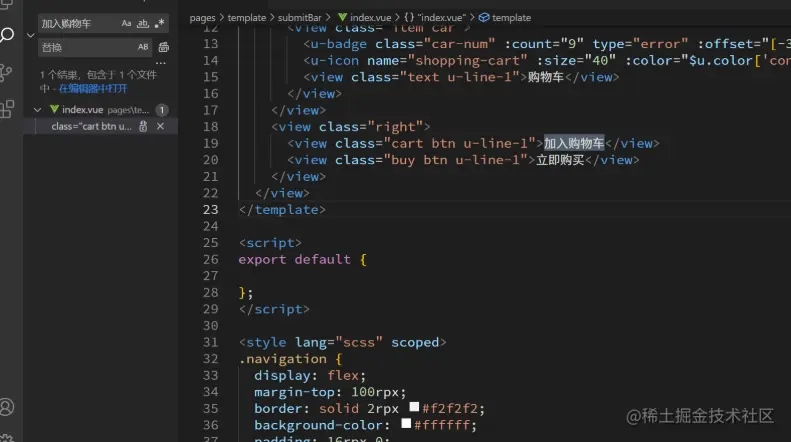Click line number 19 in the gutter
The image size is (791, 442).
[211, 143]
